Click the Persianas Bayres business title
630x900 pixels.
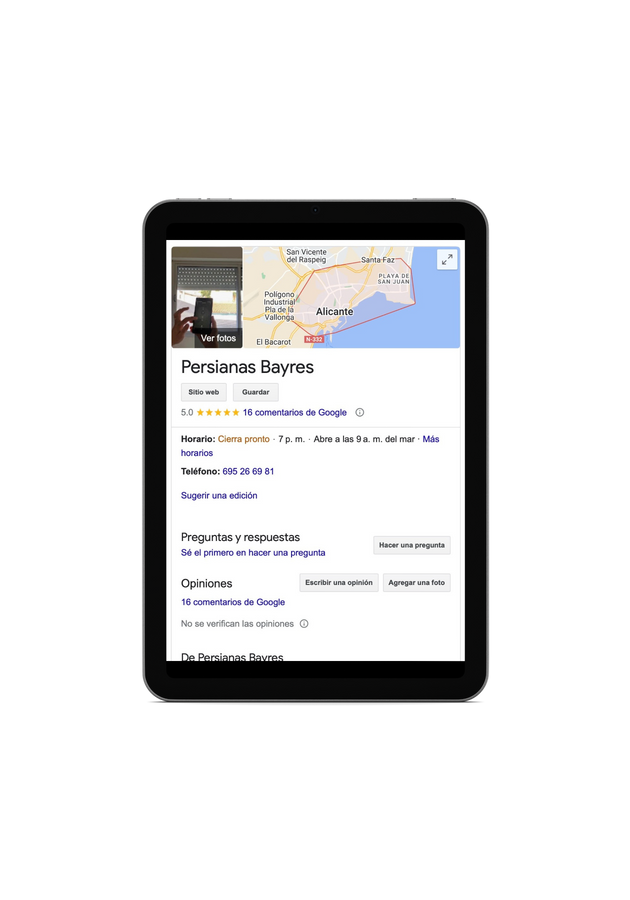click(x=247, y=367)
